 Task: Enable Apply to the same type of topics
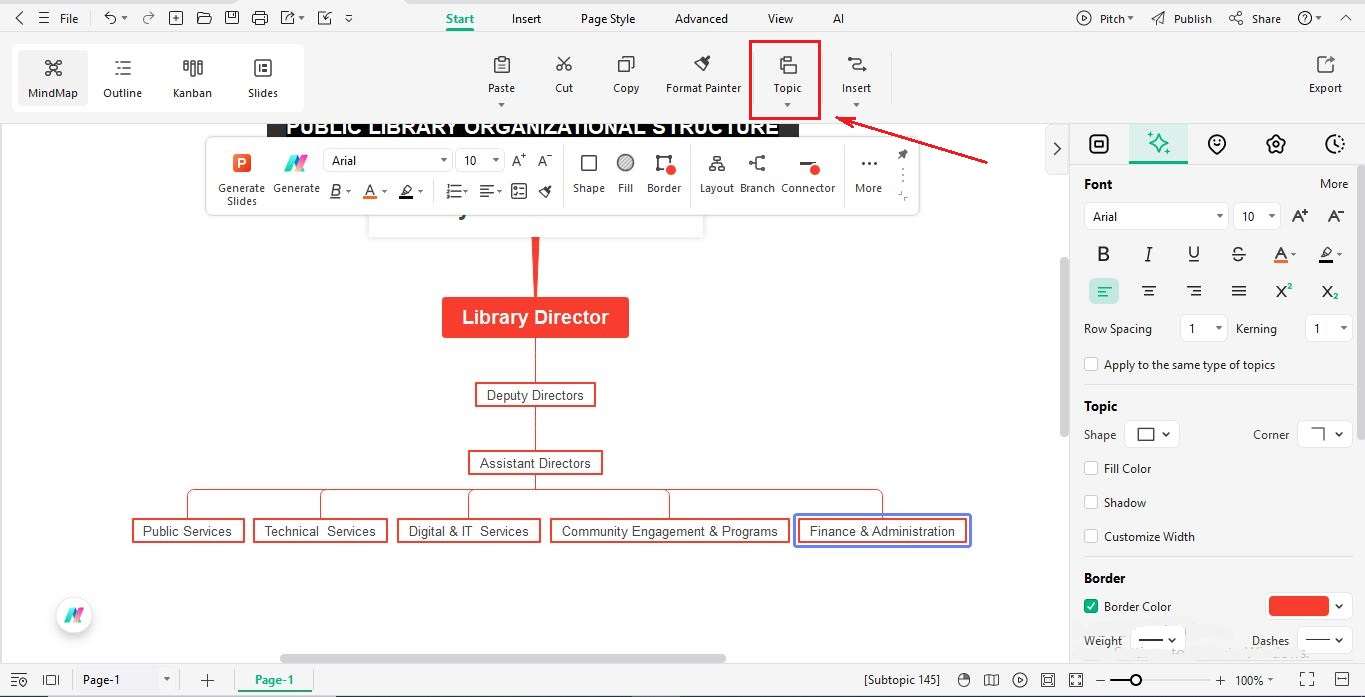click(x=1091, y=365)
